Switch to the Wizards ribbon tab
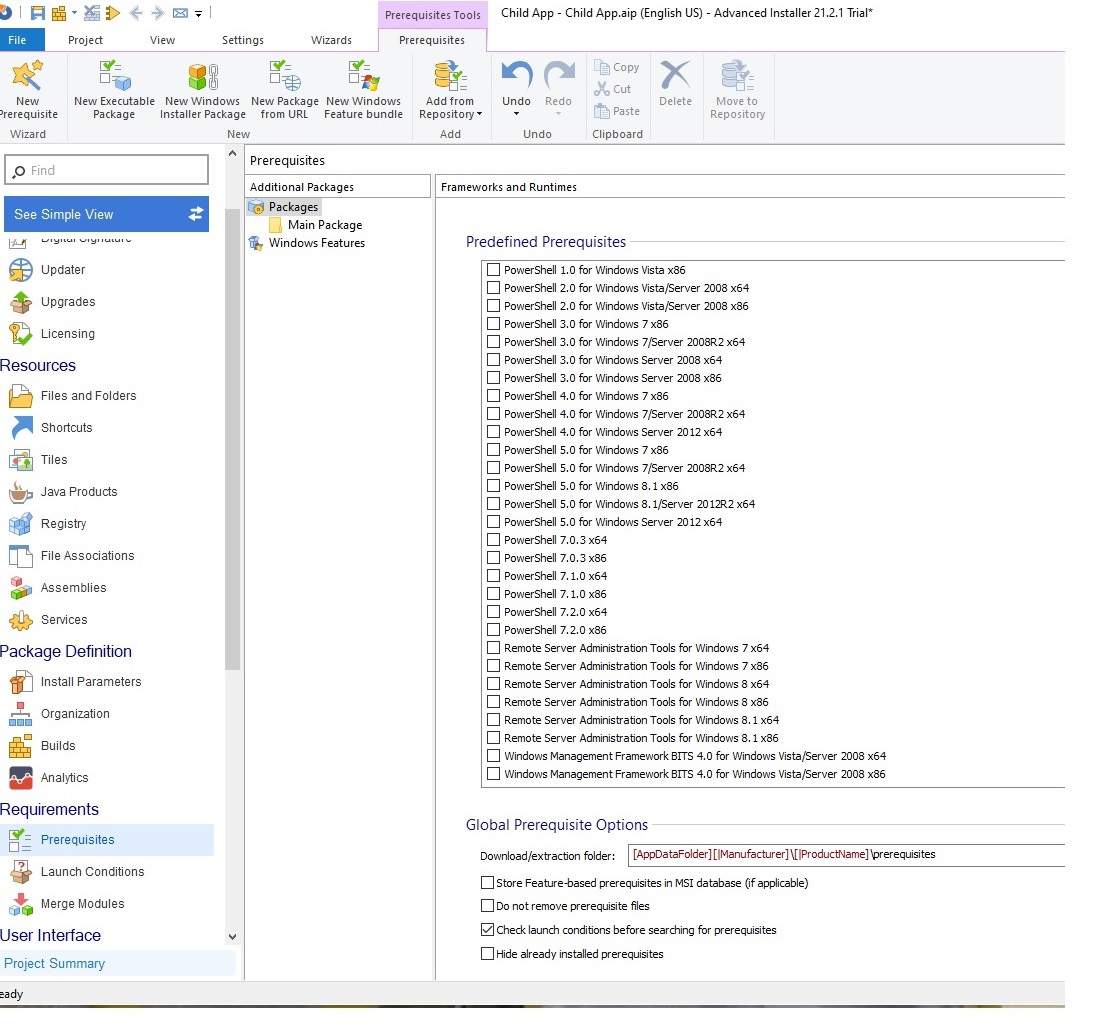Screen dimensions: 1101x1035 point(331,40)
